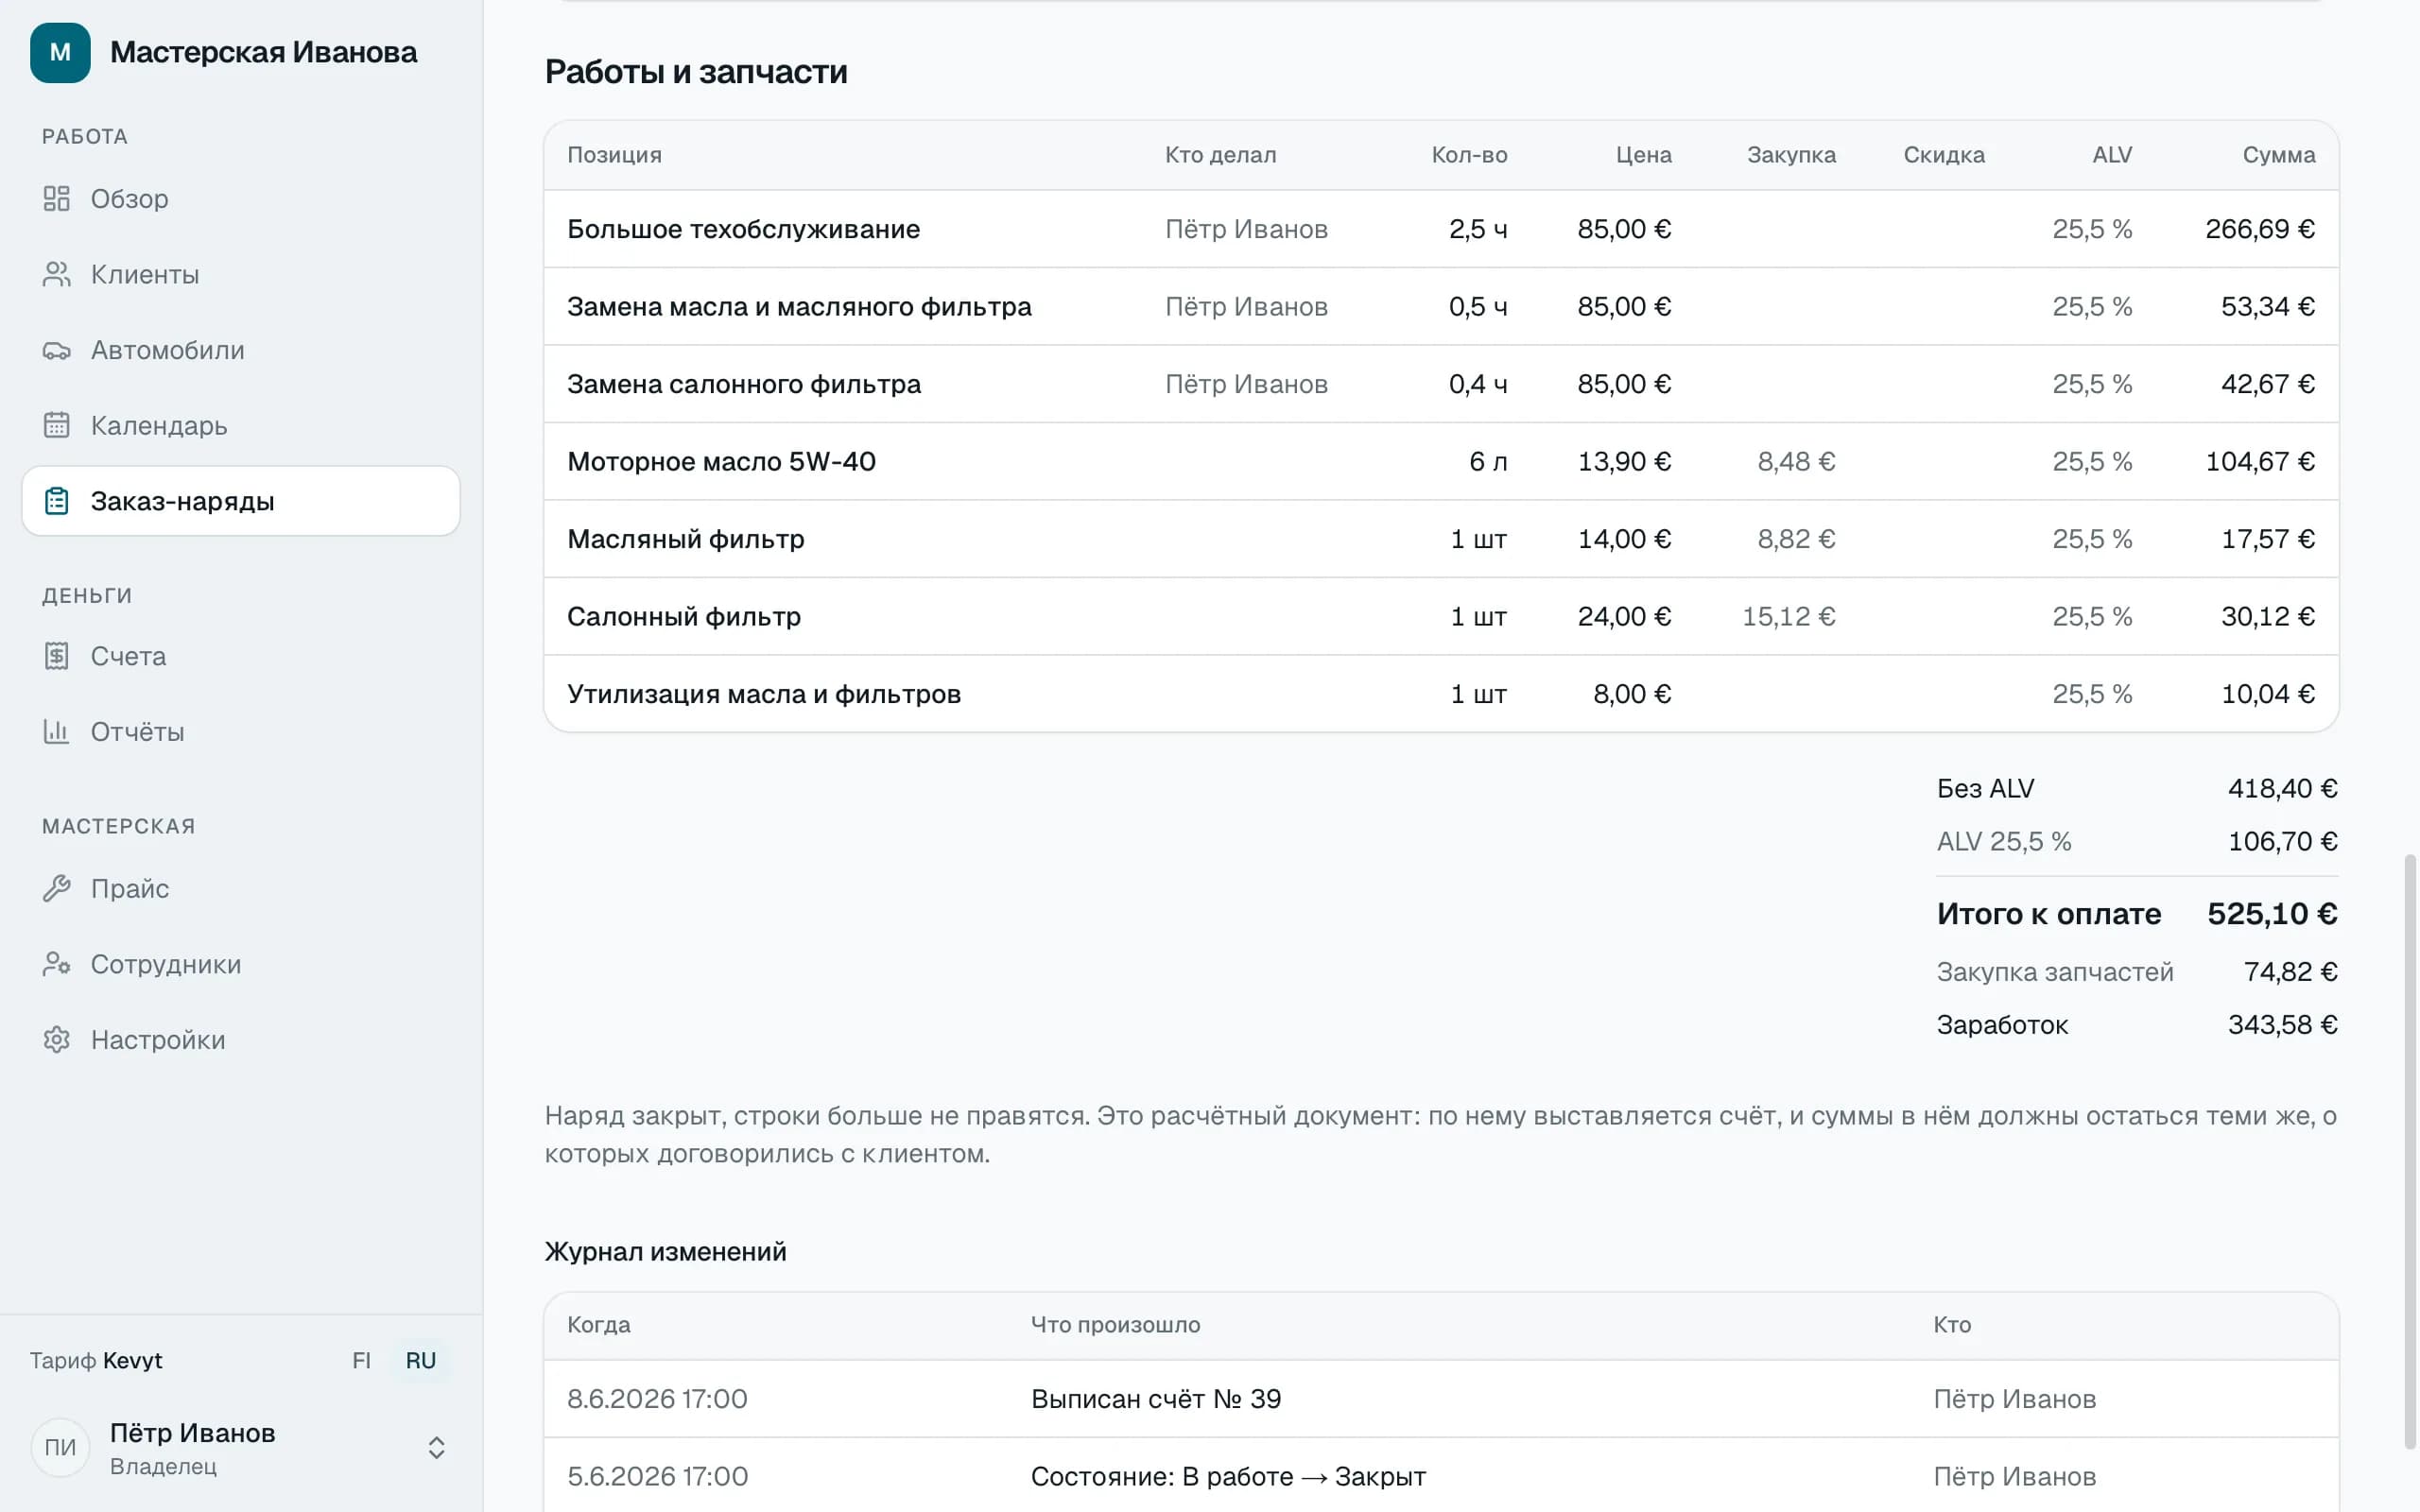Screen dimensions: 2420x1512
Task: Open the Счета page
Action: (241, 656)
